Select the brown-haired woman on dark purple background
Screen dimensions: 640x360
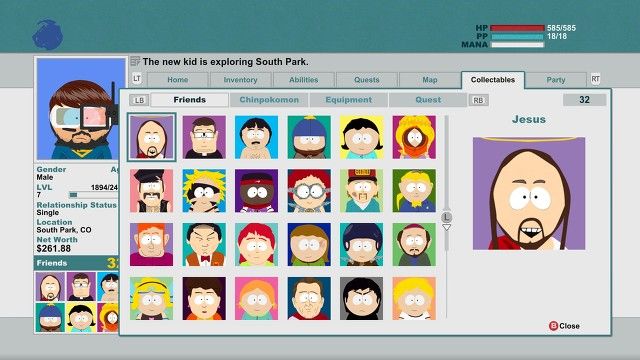coord(204,298)
